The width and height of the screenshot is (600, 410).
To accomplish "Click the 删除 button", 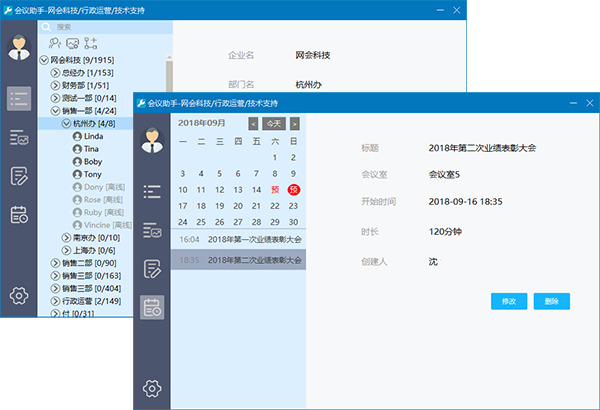I will (x=552, y=301).
